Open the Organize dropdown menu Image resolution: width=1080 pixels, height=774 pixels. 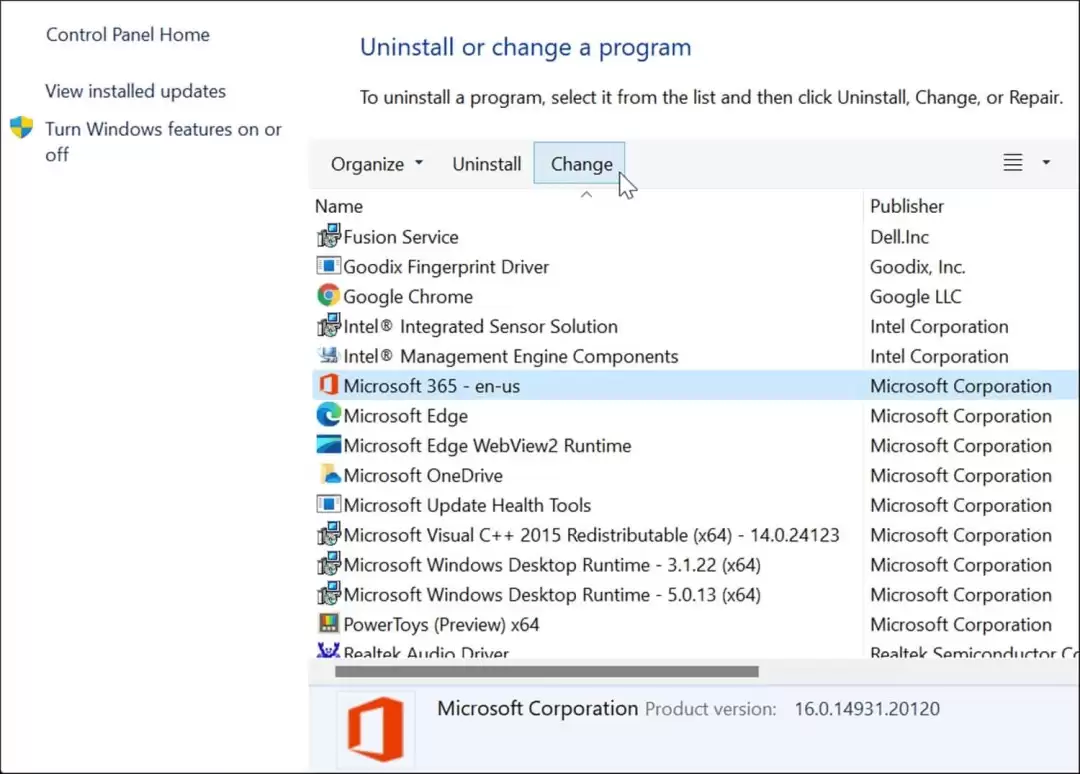tap(377, 164)
